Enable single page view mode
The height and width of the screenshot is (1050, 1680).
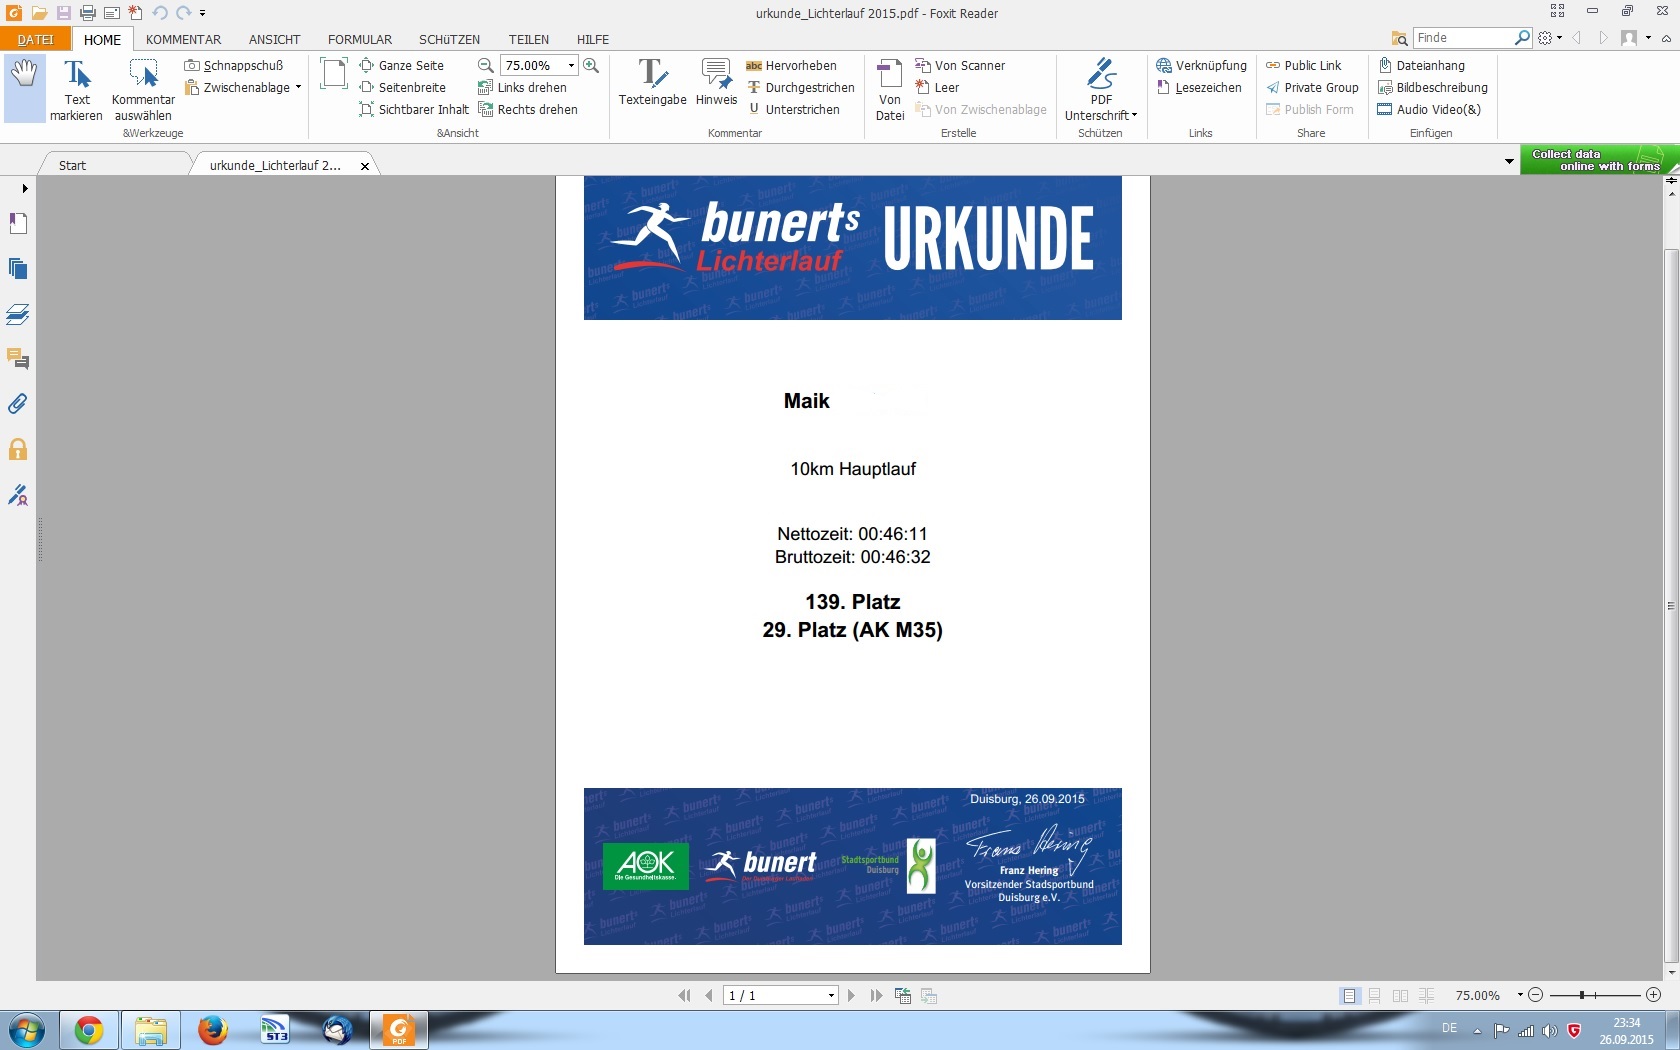pyautogui.click(x=1350, y=996)
